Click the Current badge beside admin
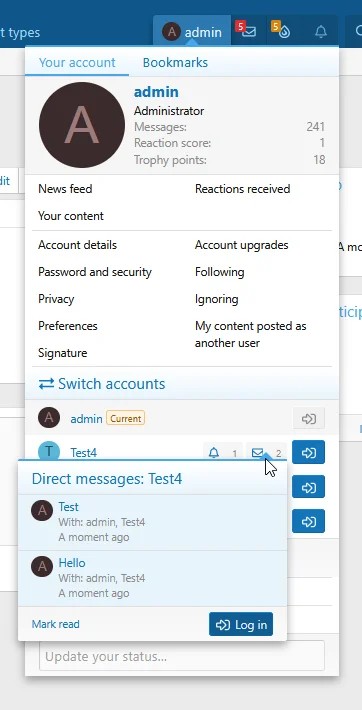Screen dimensions: 362x710 125,418
